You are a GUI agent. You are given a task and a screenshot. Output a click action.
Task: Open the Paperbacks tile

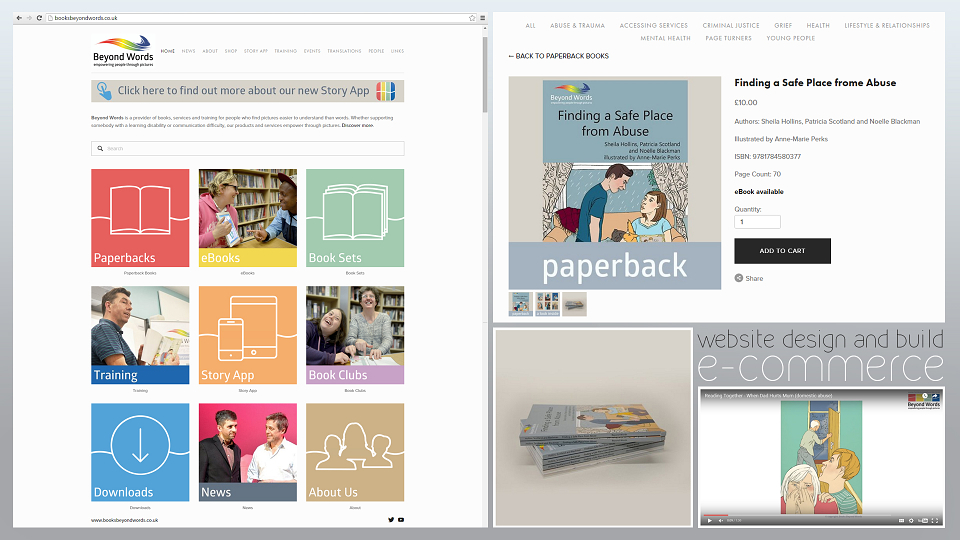140,218
